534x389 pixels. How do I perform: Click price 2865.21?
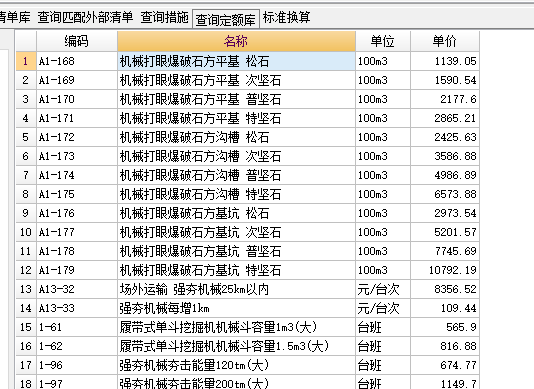coord(445,119)
